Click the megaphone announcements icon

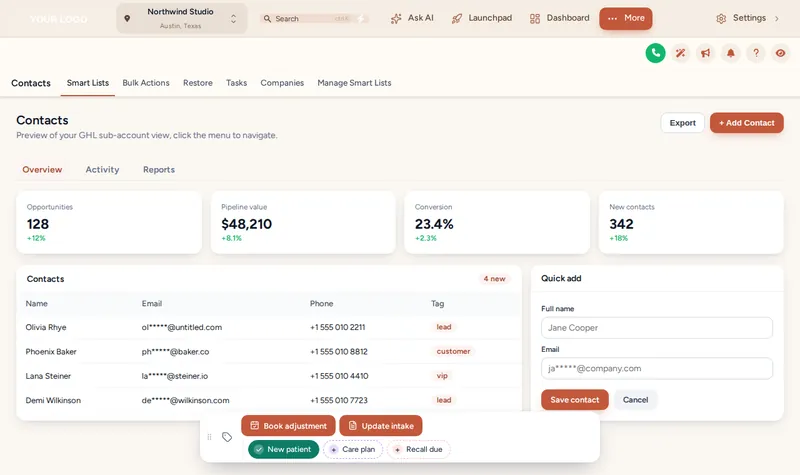706,53
